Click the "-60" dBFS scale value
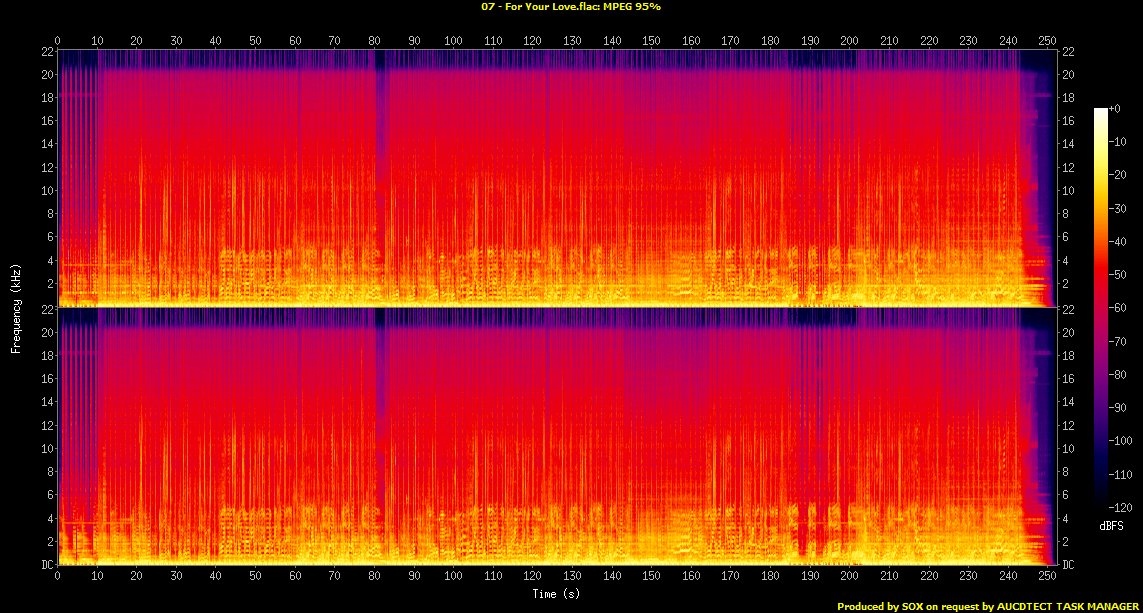 pyautogui.click(x=1117, y=308)
